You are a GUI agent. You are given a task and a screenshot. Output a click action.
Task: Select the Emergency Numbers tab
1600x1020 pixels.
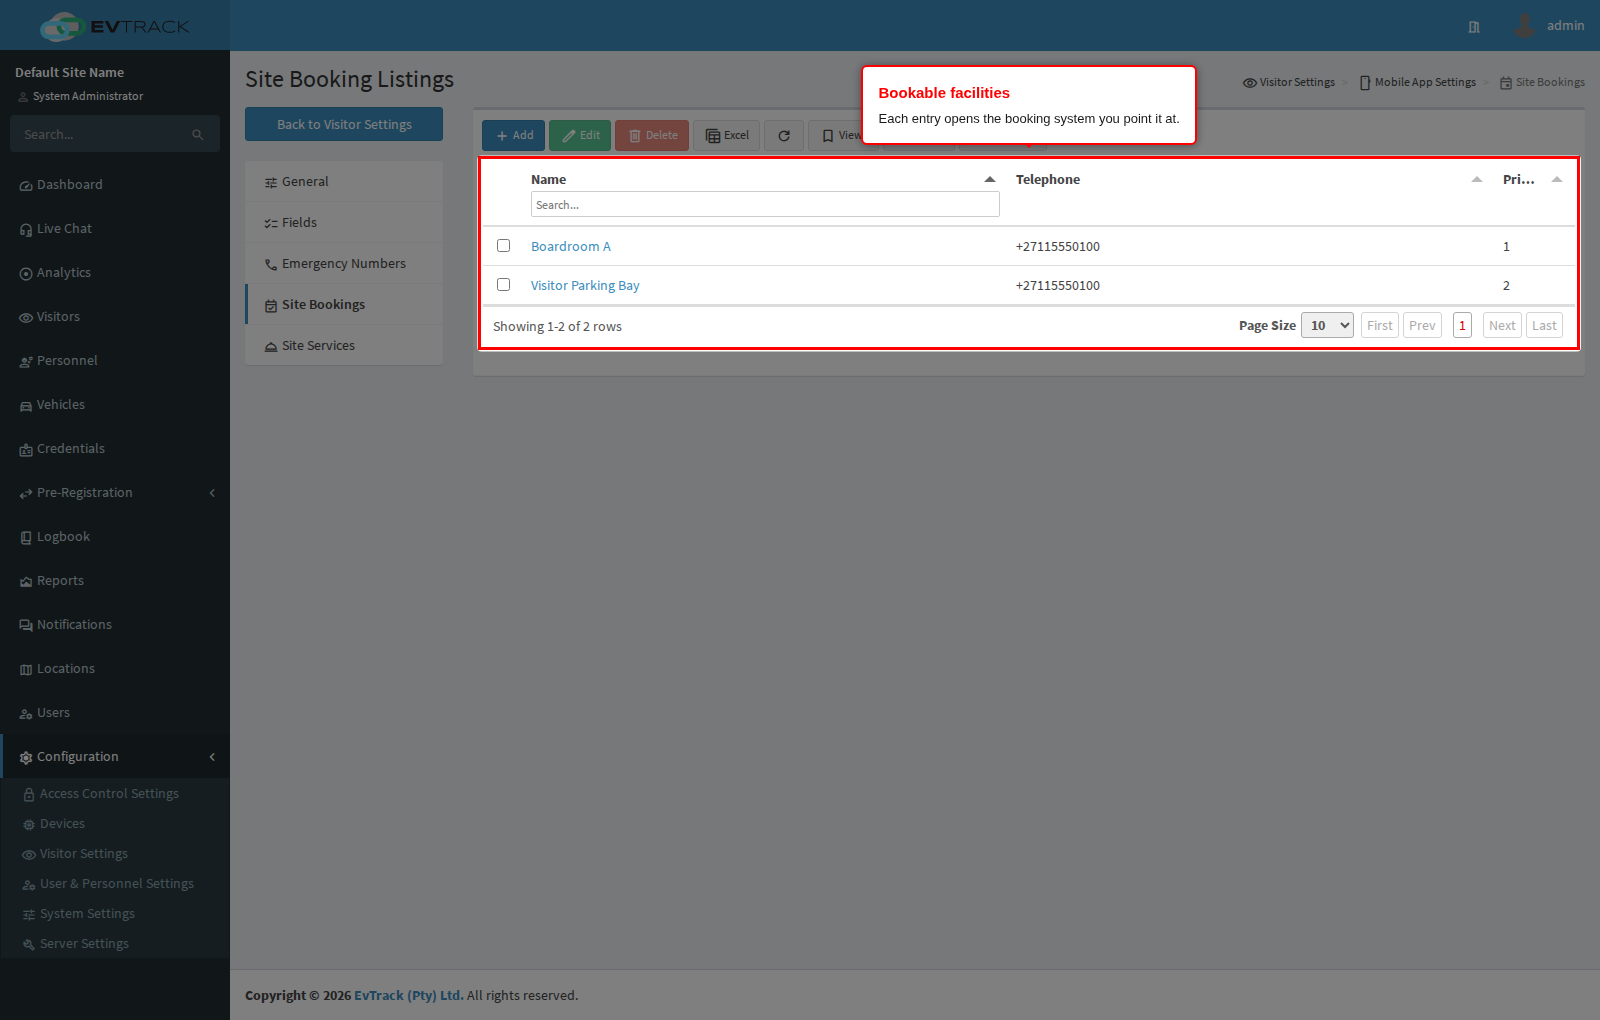pyautogui.click(x=344, y=264)
